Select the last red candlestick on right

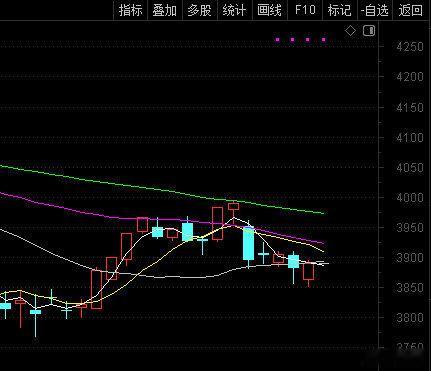[x=309, y=272]
